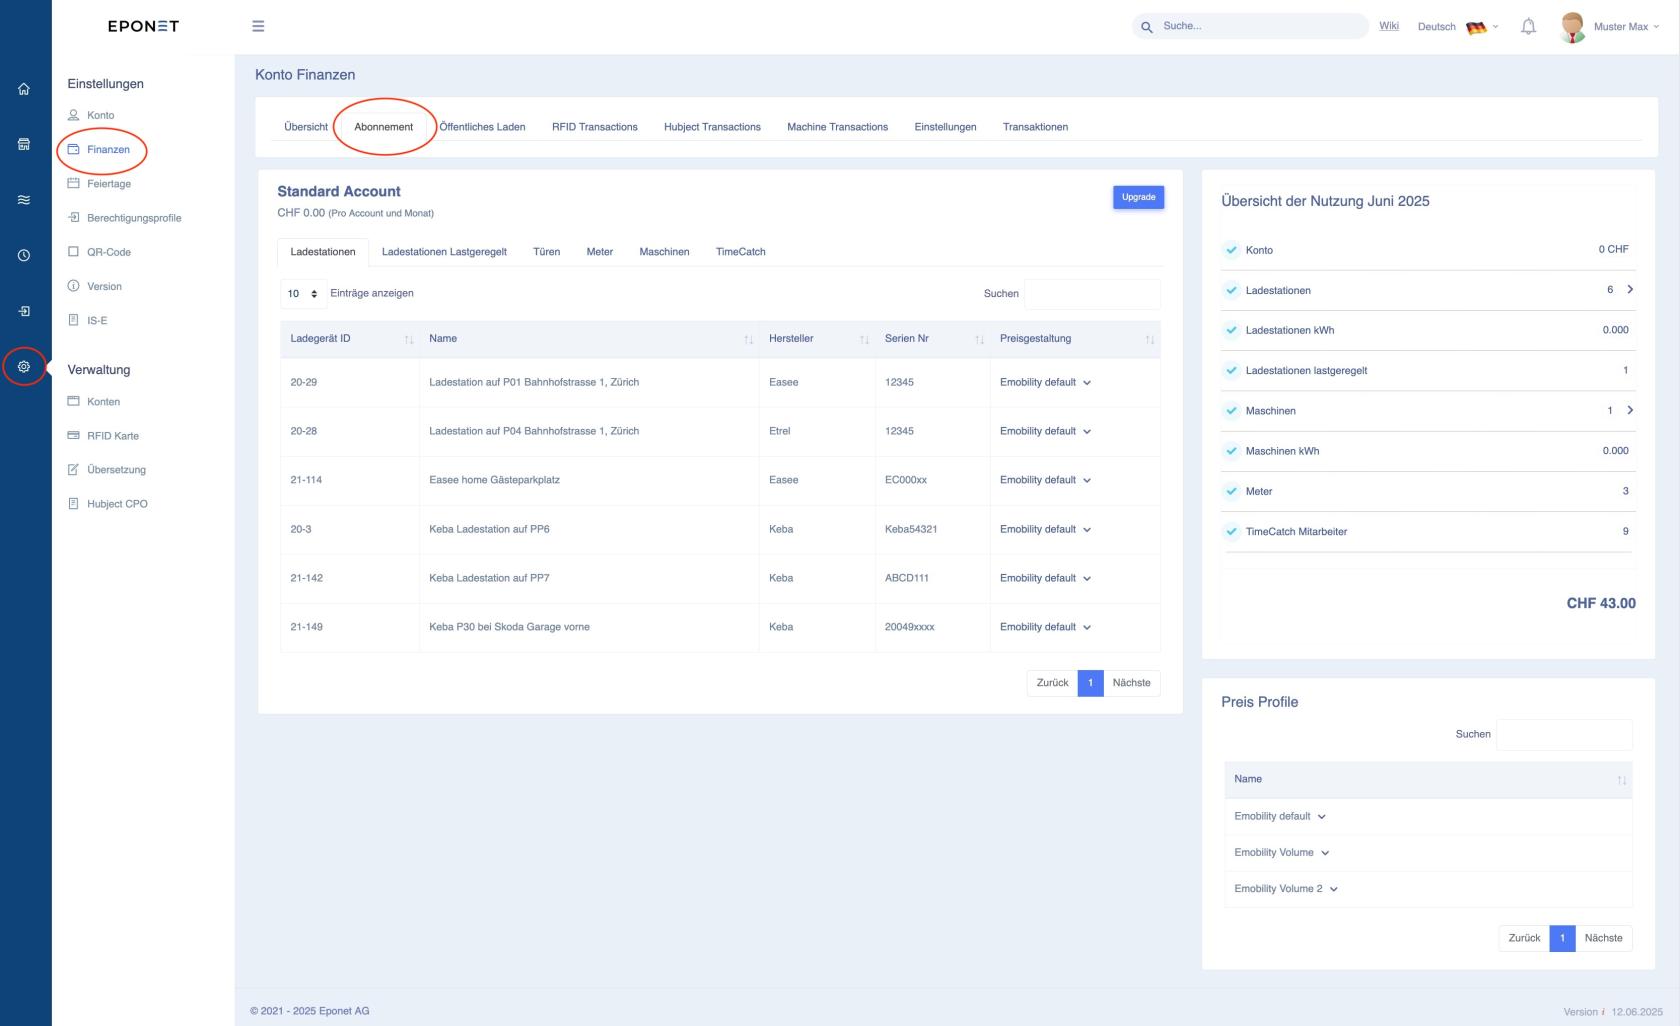This screenshot has width=1680, height=1026.
Task: Sort by Hersteller column arrows
Action: [864, 340]
